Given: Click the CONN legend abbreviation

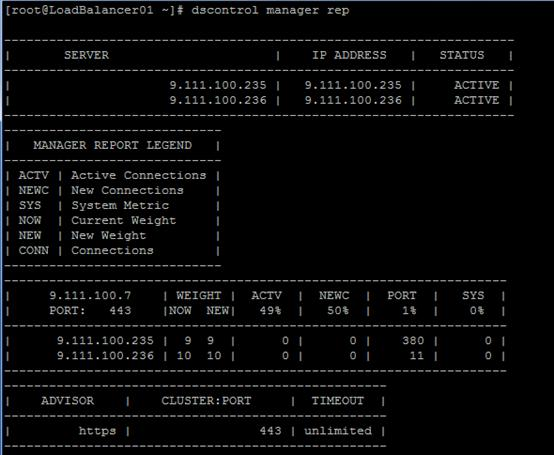Looking at the screenshot, I should tap(34, 250).
